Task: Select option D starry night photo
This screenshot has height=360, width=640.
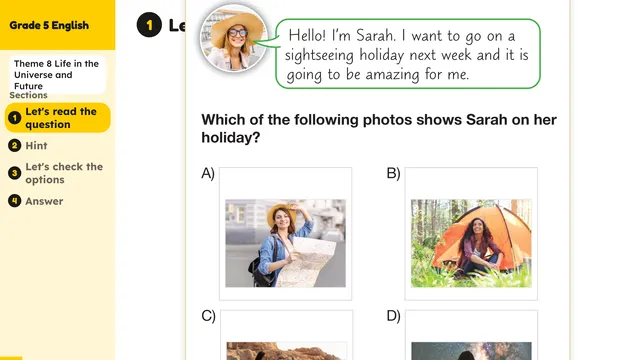Action: point(471,351)
